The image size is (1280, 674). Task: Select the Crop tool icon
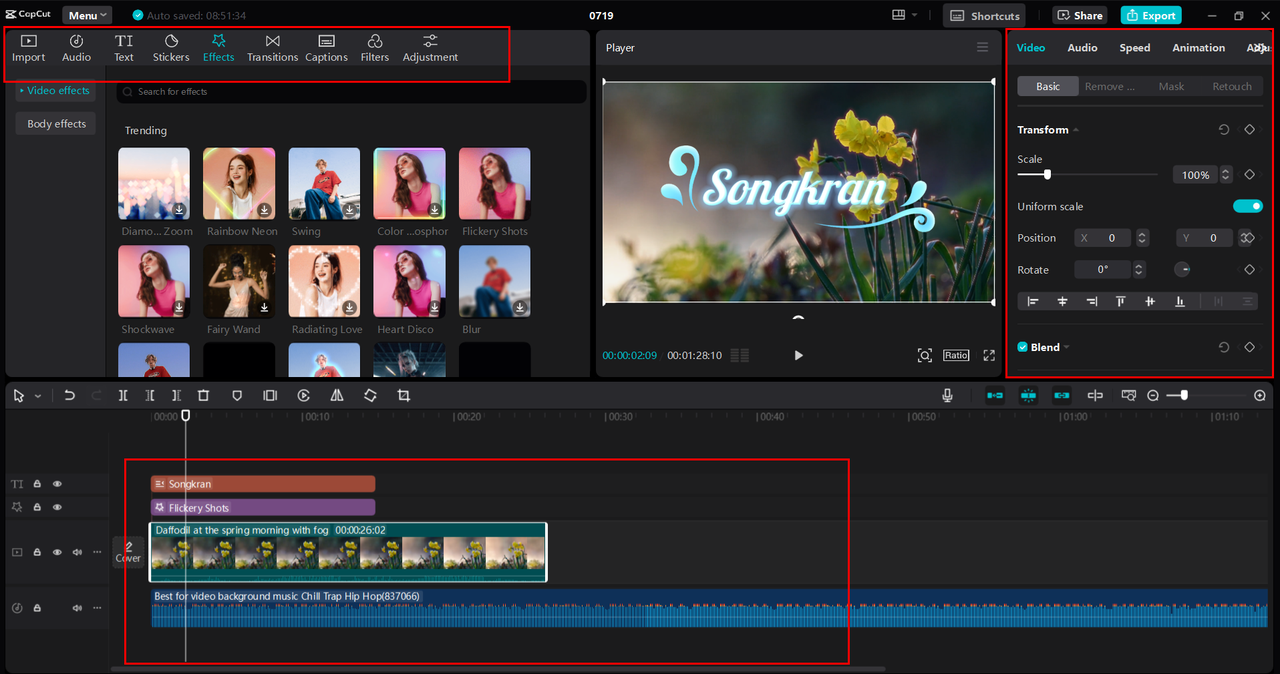tap(404, 396)
